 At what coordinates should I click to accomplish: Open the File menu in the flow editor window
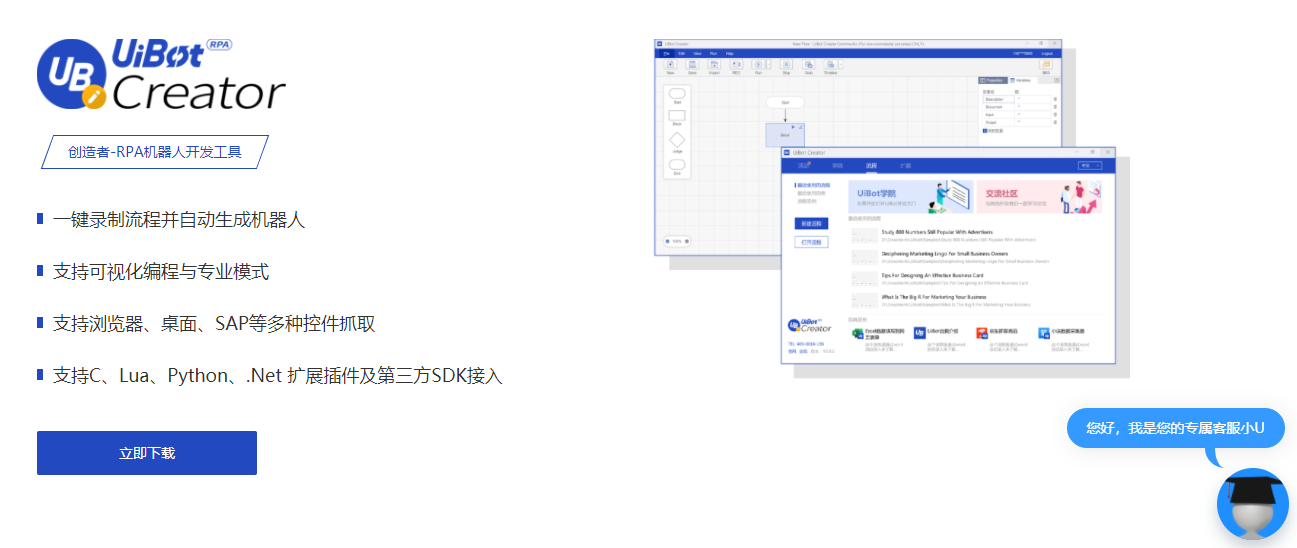pos(666,53)
